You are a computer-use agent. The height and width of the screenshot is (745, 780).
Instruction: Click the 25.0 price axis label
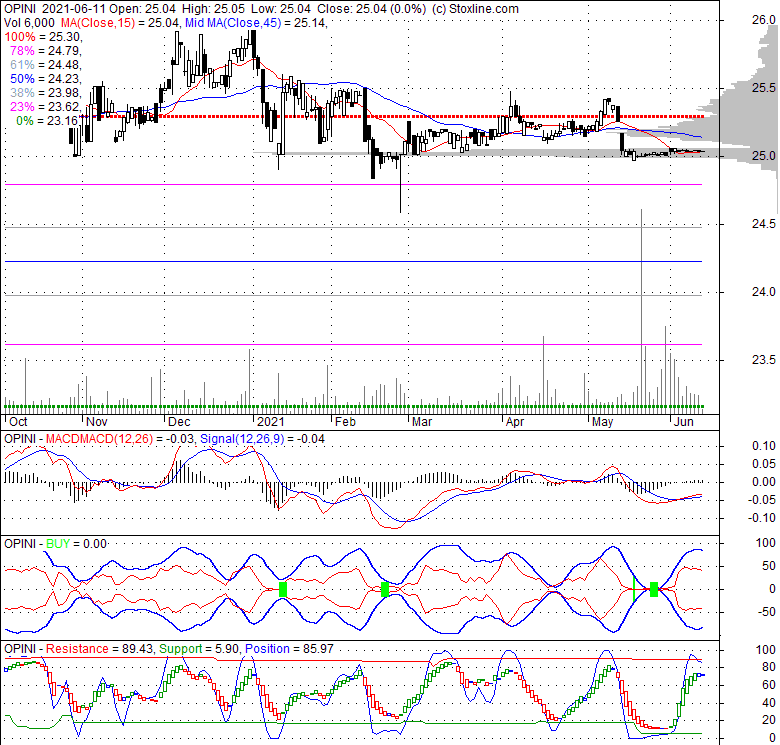[764, 156]
